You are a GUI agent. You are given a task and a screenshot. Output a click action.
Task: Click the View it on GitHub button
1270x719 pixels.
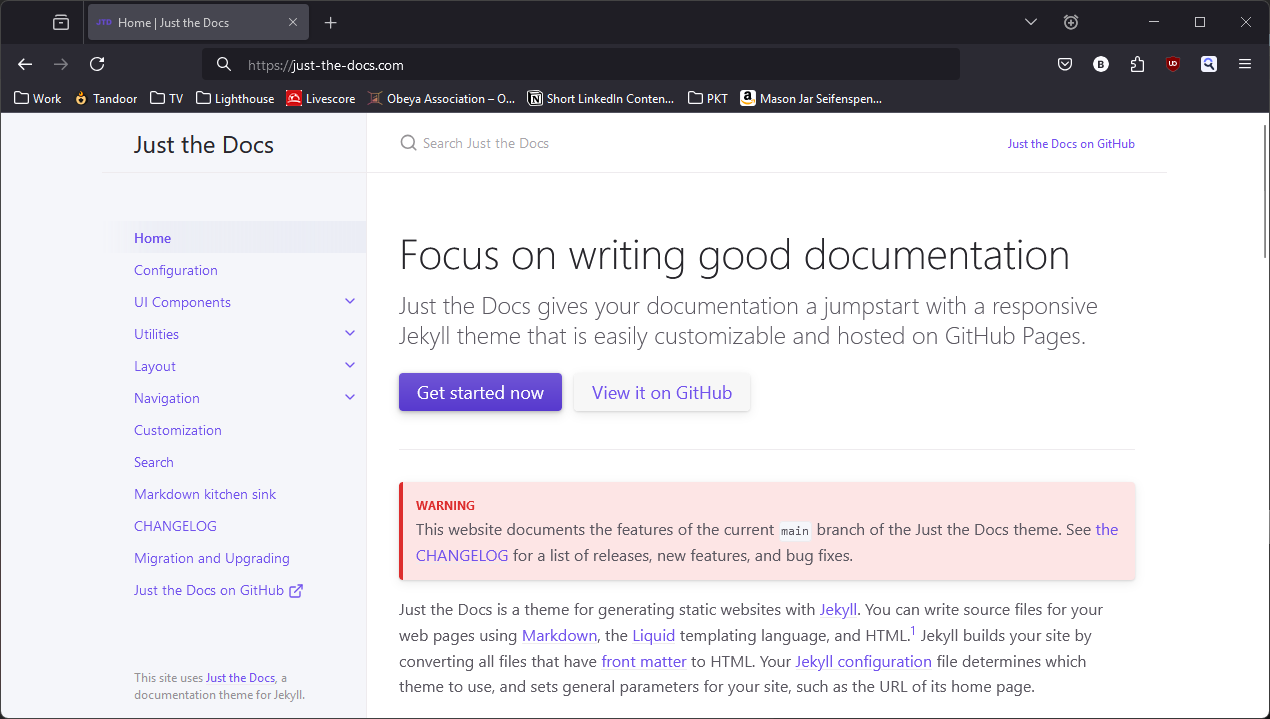click(x=662, y=392)
